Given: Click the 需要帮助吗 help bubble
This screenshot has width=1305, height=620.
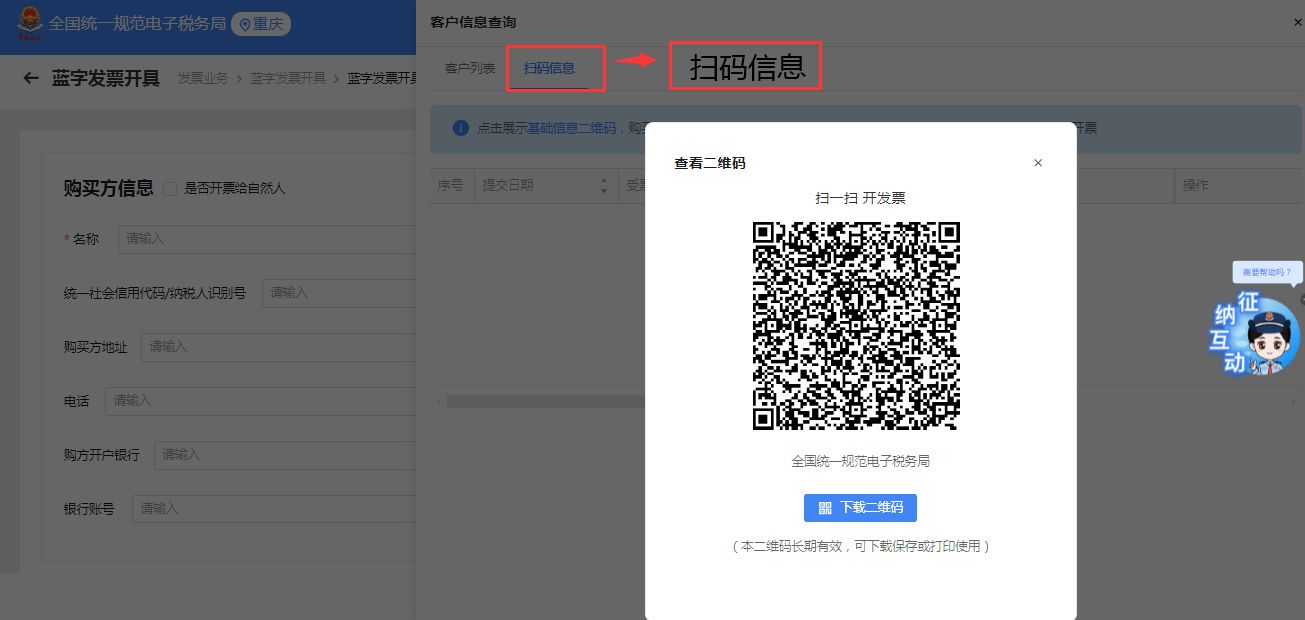Looking at the screenshot, I should pos(1266,272).
